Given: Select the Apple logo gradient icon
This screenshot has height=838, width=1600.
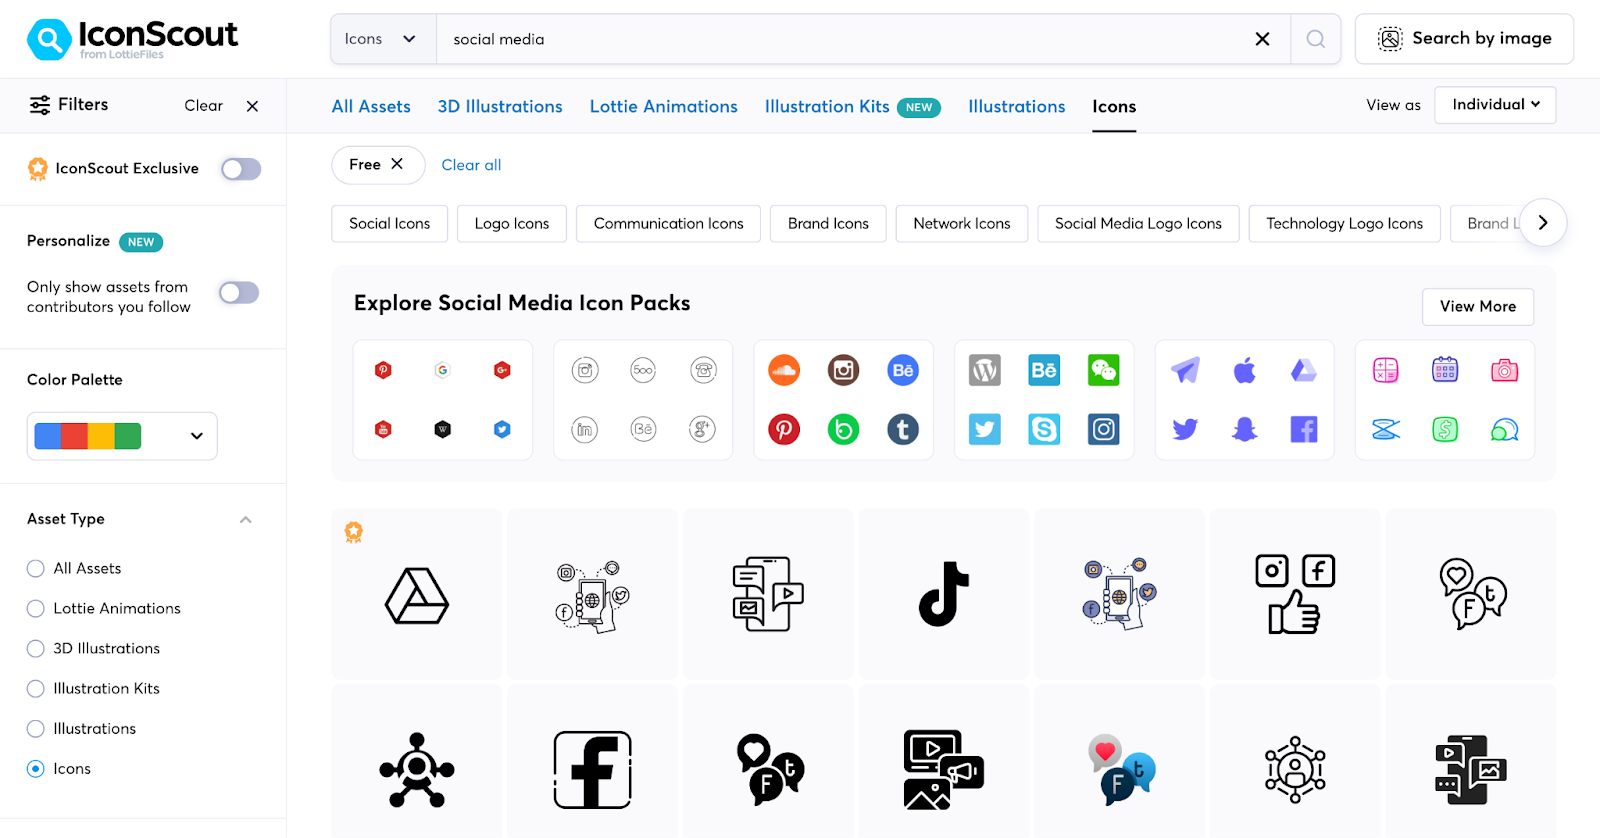Looking at the screenshot, I should (x=1245, y=370).
